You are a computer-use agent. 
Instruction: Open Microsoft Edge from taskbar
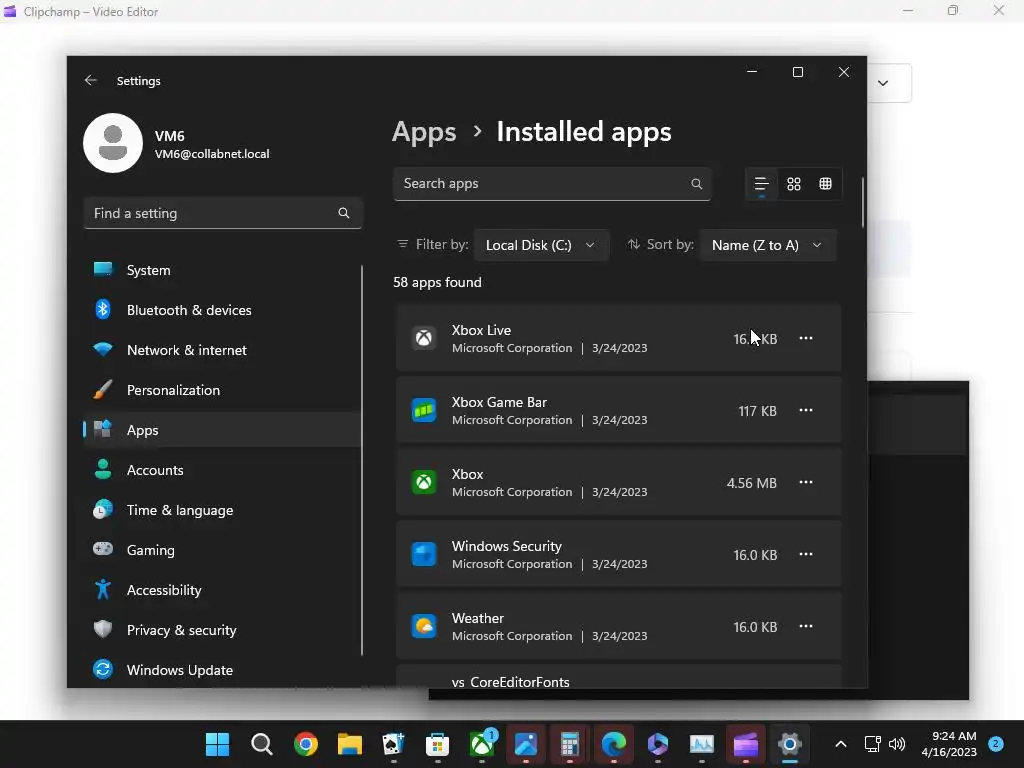coord(614,744)
